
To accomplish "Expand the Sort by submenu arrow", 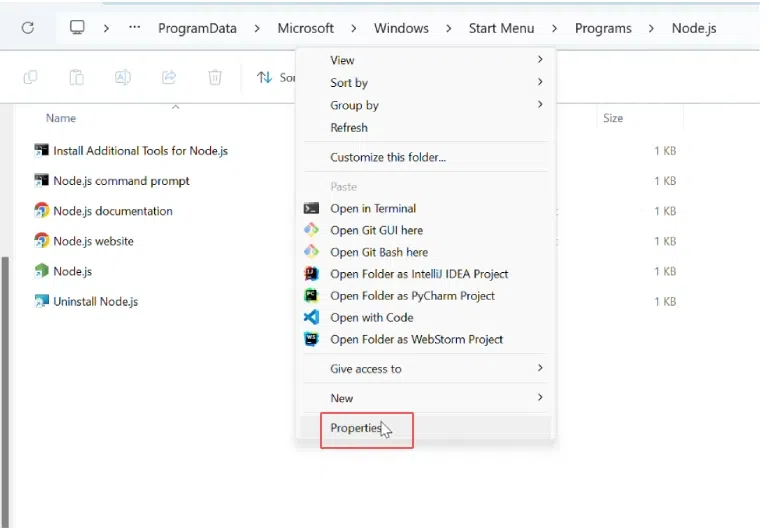I will pos(540,82).
